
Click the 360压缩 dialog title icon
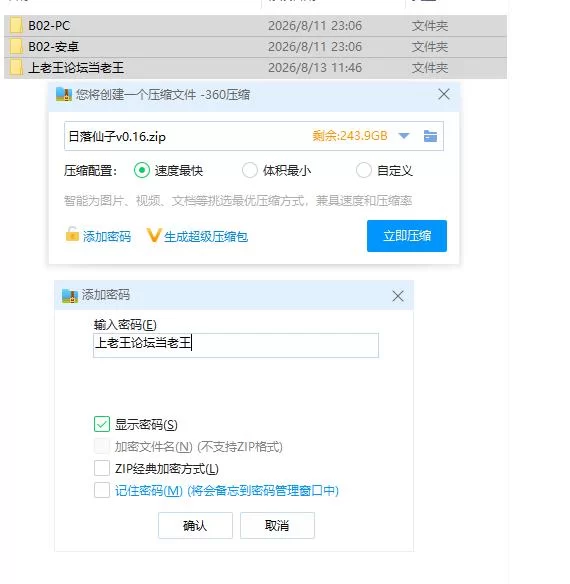click(64, 95)
